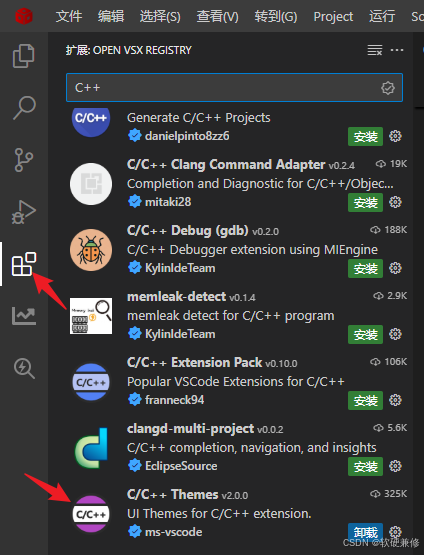
Task: Open the Source Control view
Action: (x=24, y=160)
